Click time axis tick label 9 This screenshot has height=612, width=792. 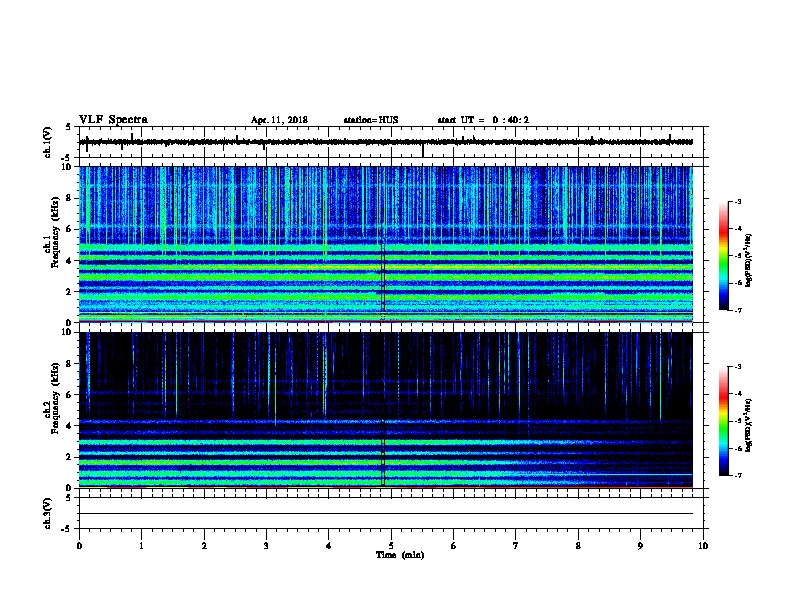click(x=640, y=546)
